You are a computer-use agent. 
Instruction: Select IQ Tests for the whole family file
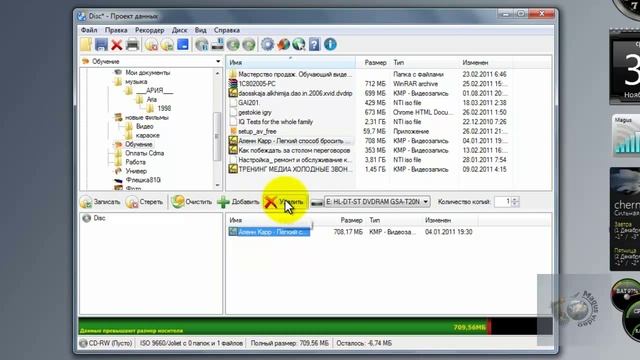[x=276, y=122]
